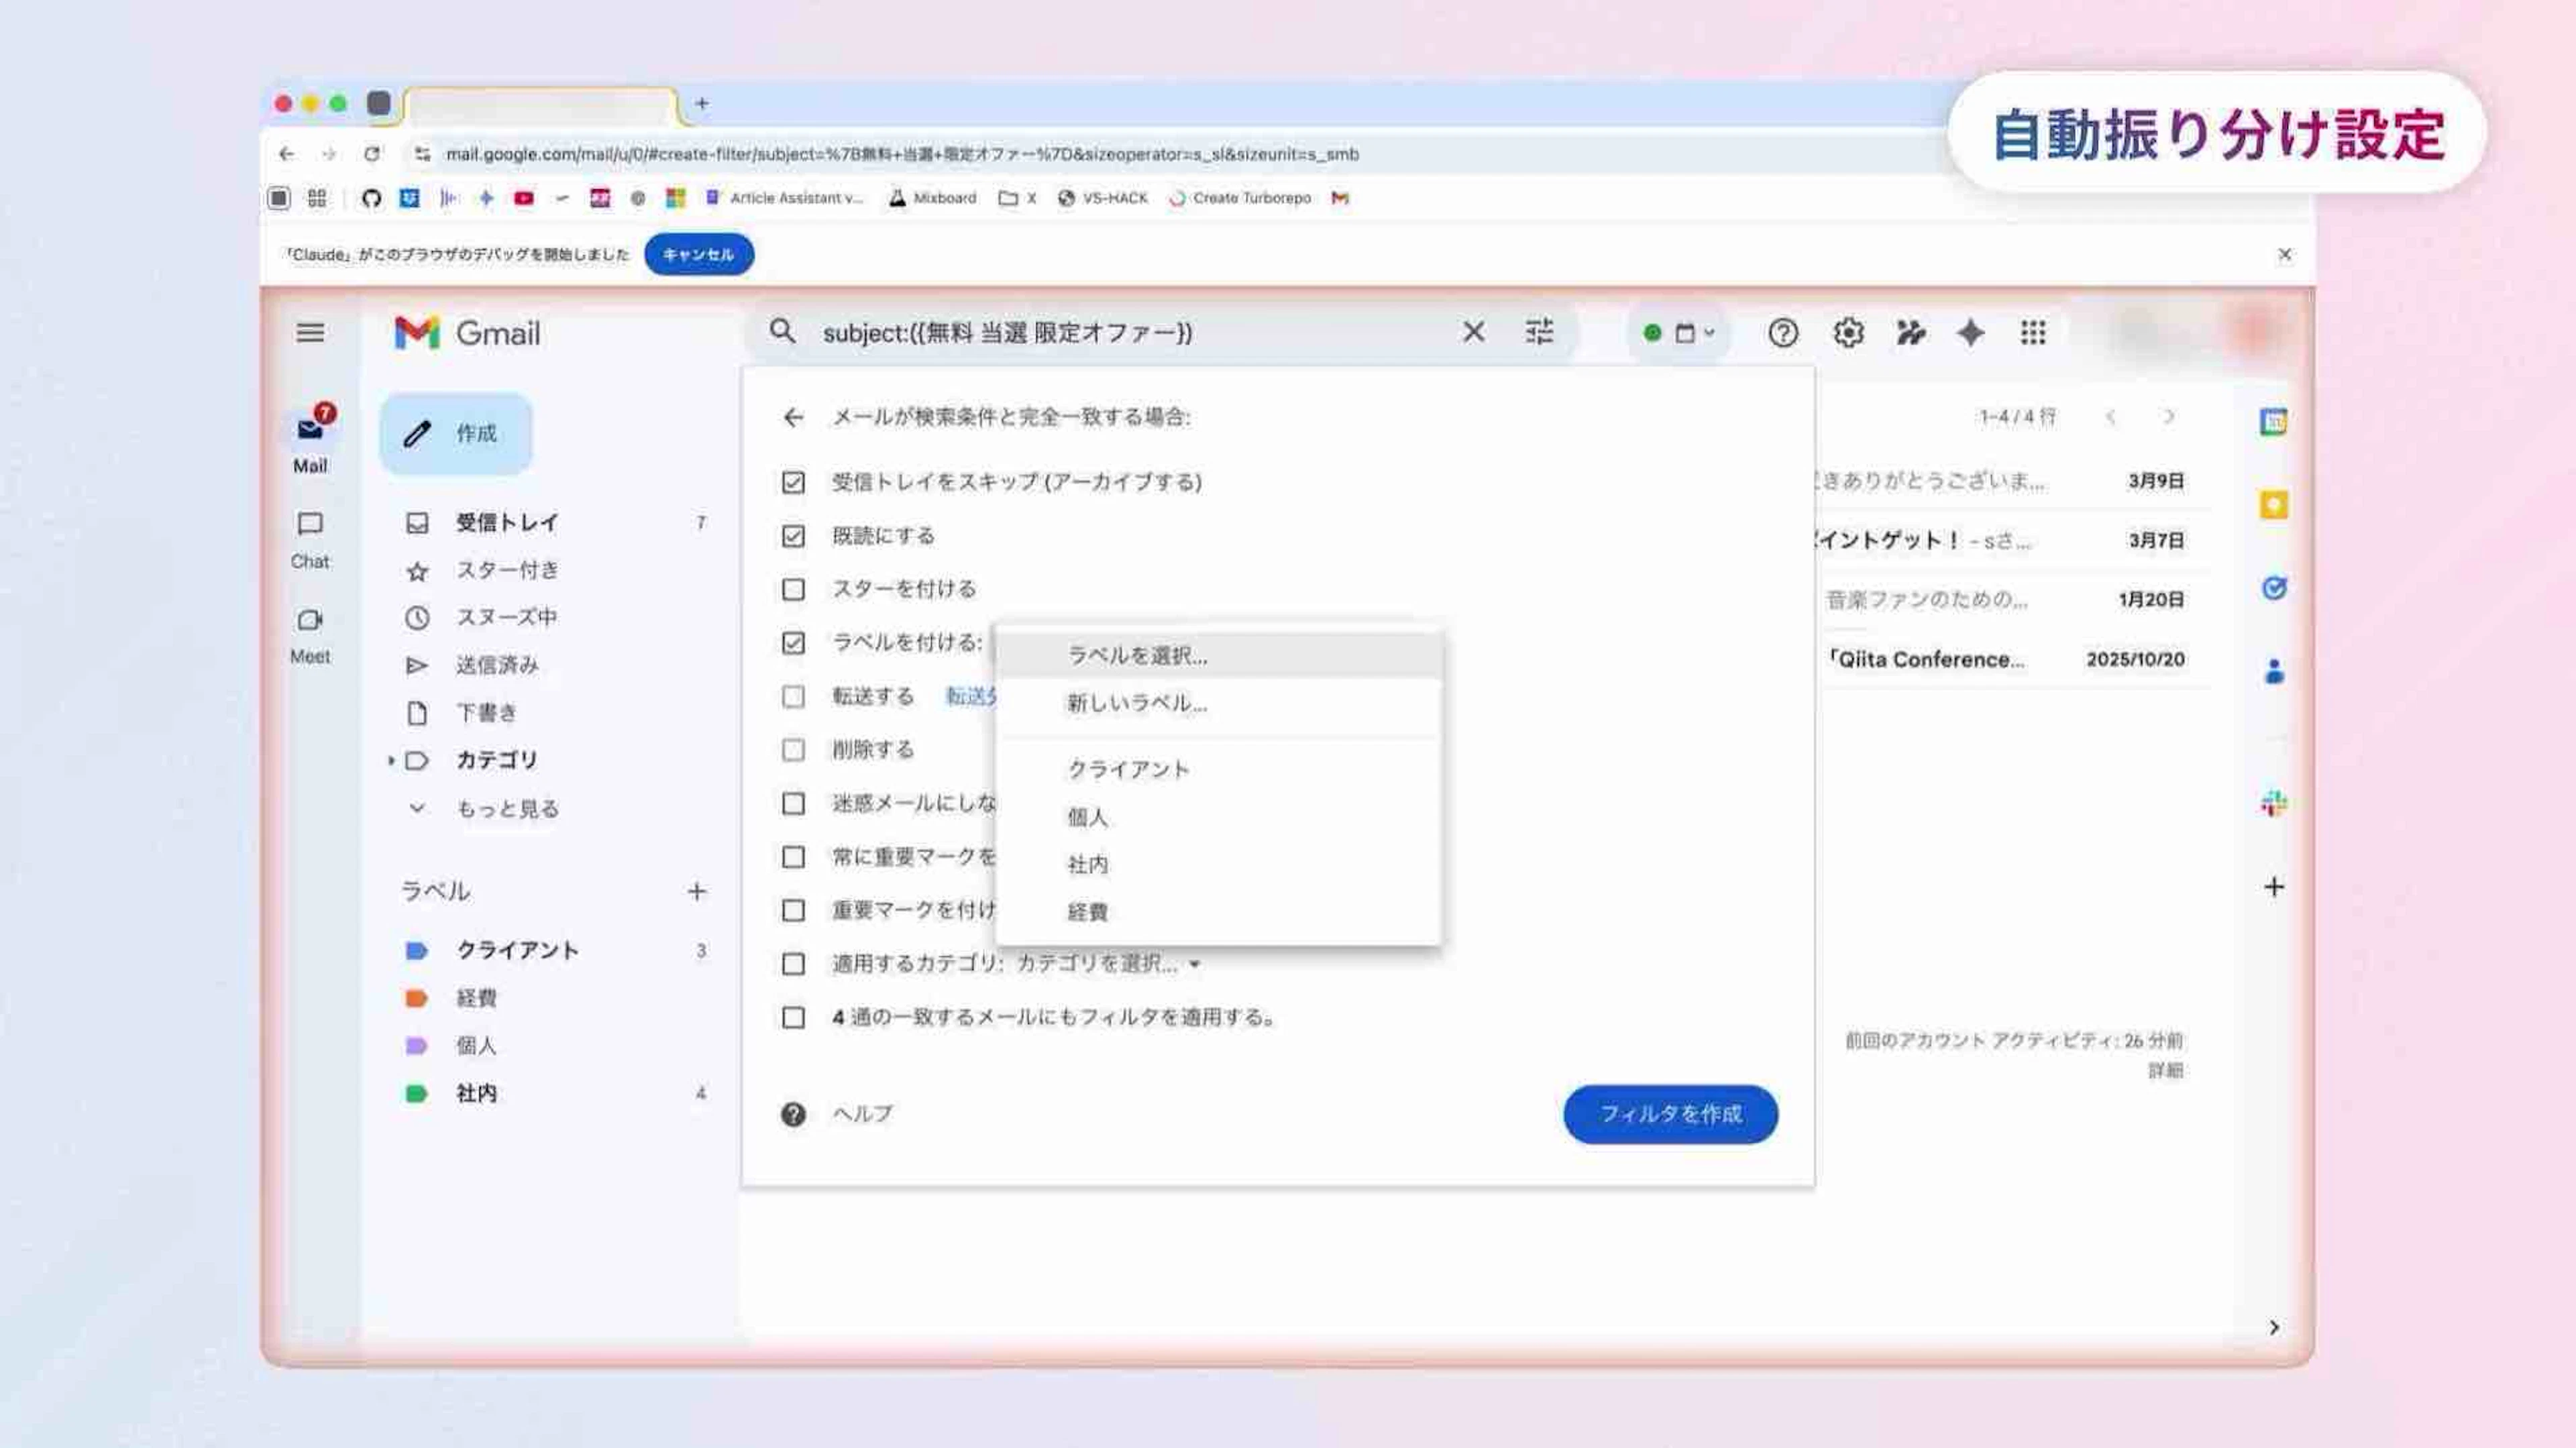Uncheck the 既読にする checkbox
Viewport: 2576px width, 1448px height.
793,536
